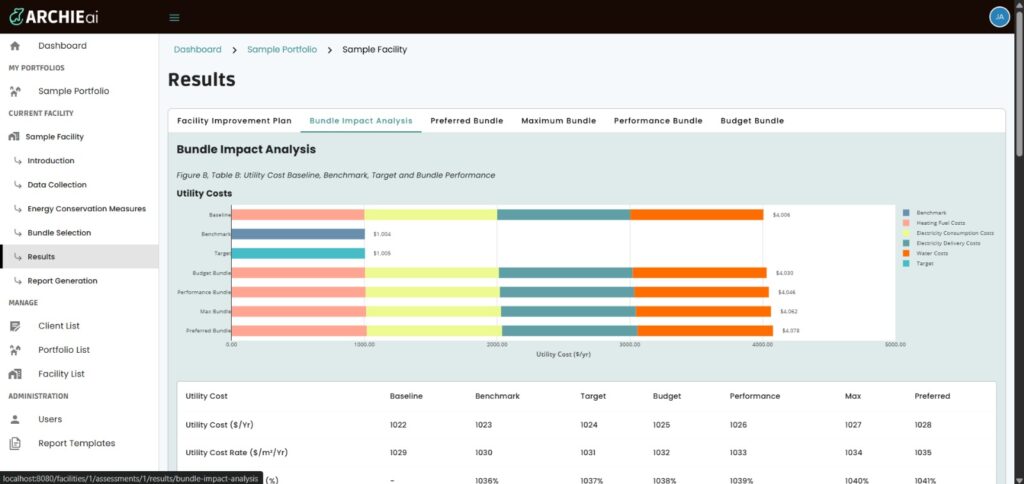Click the Dashboard breadcrumb link
Viewport: 1024px width, 484px height.
tap(198, 49)
